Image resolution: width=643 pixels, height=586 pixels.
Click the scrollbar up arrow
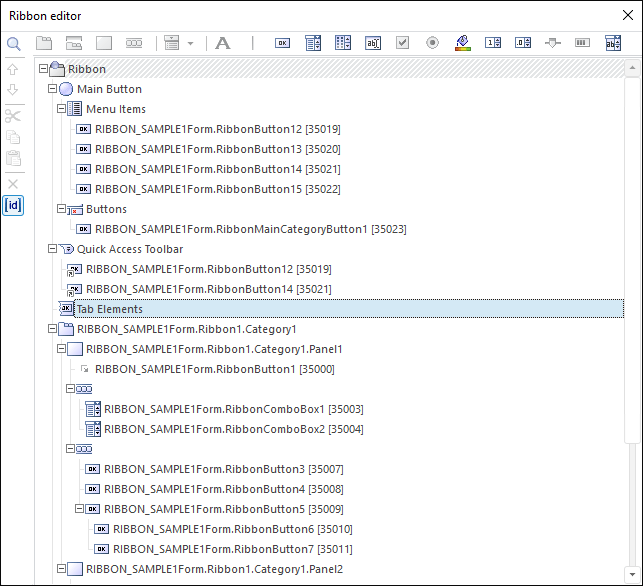point(632,68)
